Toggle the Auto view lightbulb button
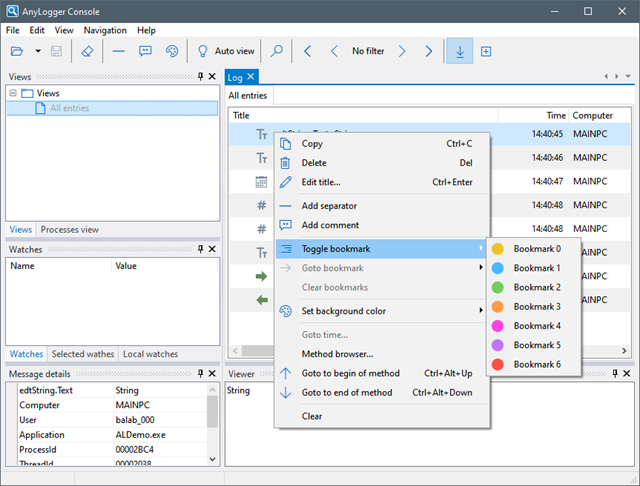 coord(226,51)
